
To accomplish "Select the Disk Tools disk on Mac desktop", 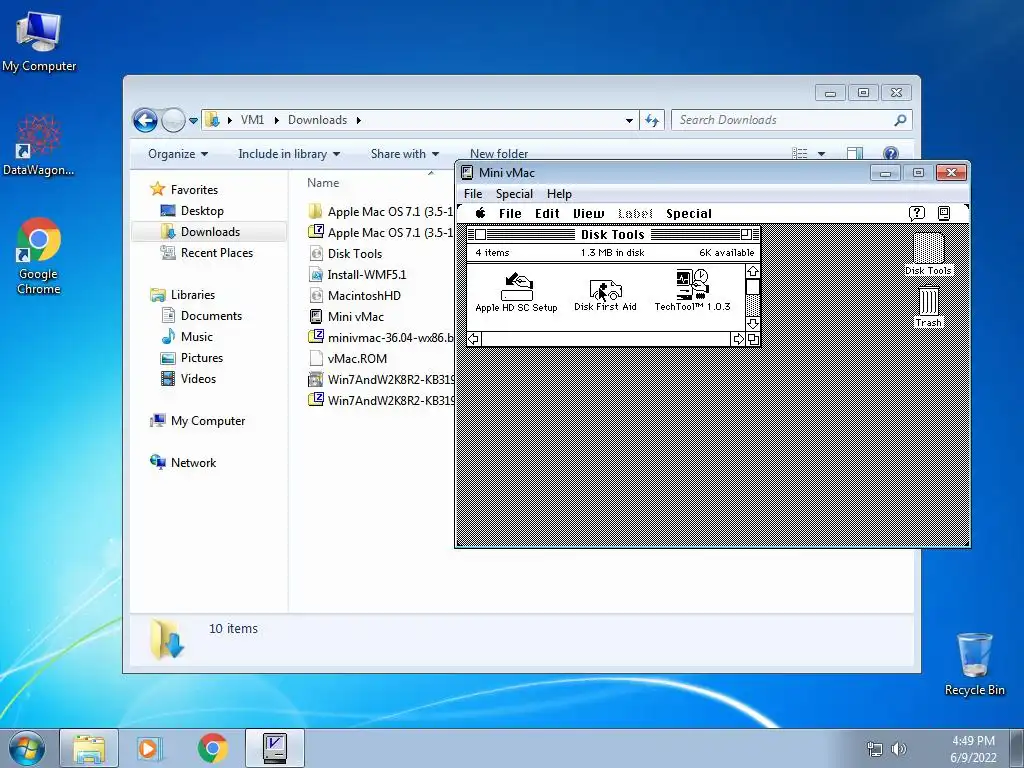I will (x=928, y=253).
